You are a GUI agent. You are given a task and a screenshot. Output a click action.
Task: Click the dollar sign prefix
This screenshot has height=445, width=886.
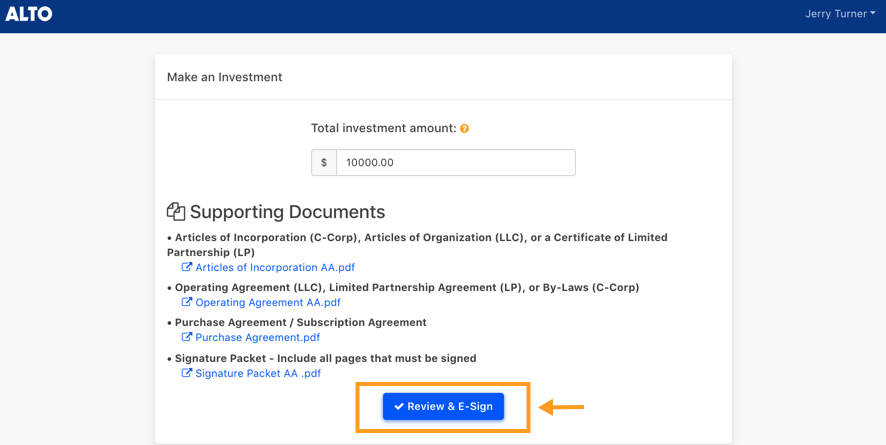pyautogui.click(x=324, y=163)
